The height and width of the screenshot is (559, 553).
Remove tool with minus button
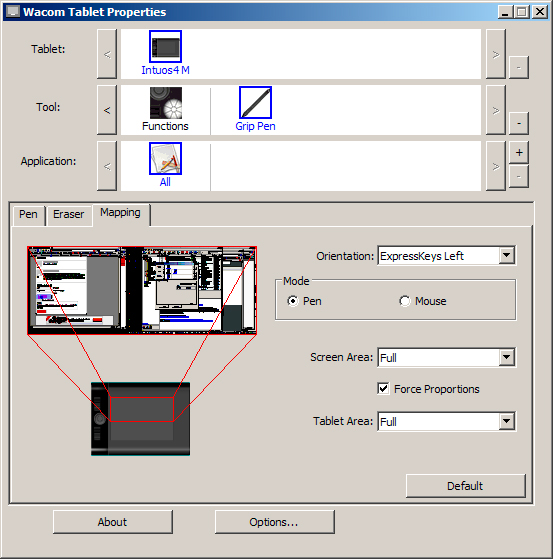point(518,123)
